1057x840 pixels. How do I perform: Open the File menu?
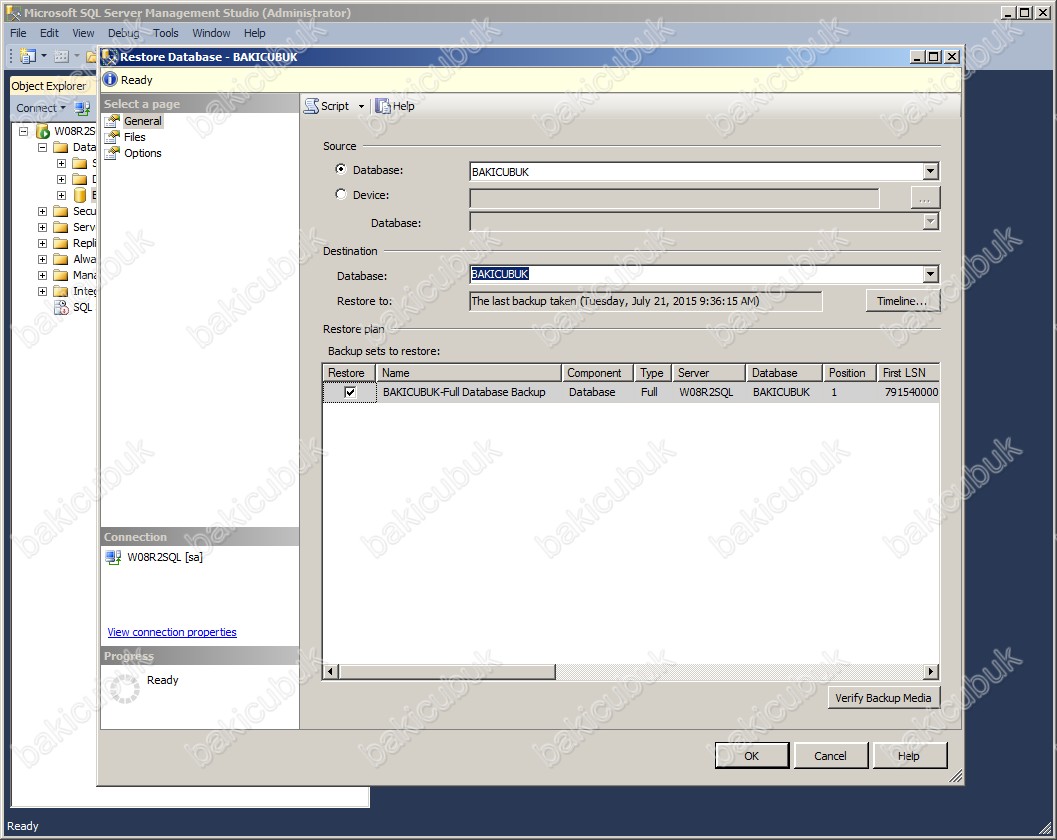coord(18,33)
